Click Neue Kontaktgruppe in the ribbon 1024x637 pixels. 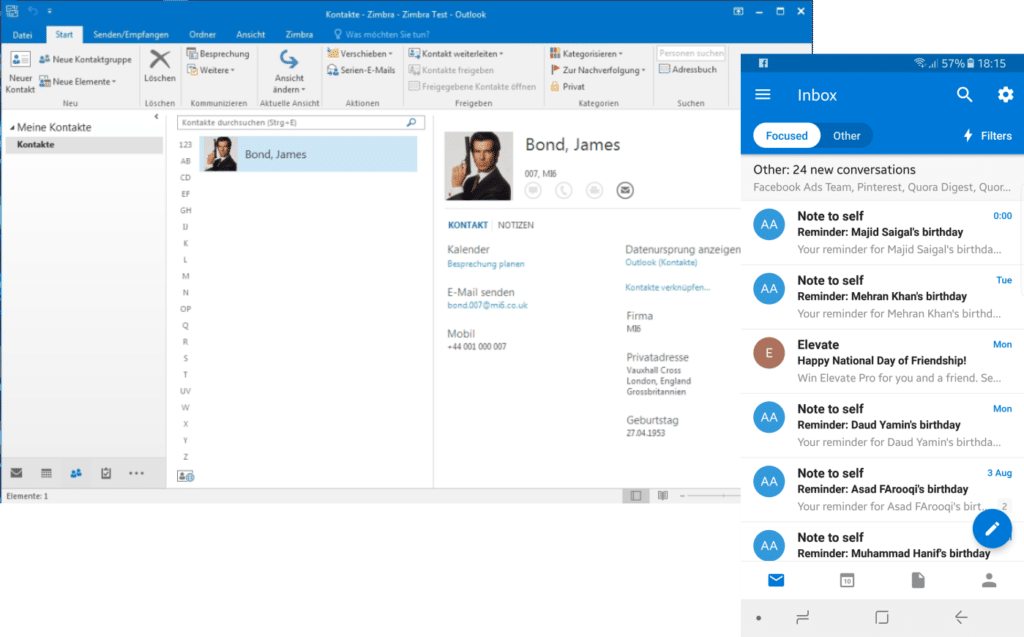pyautogui.click(x=85, y=59)
